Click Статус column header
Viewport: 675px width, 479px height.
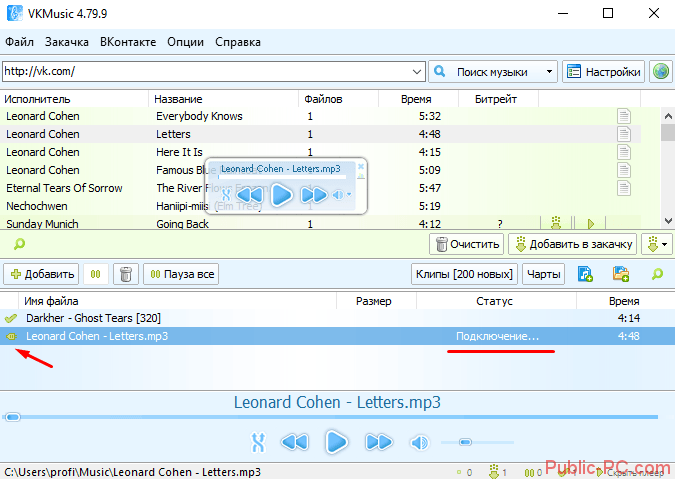pos(496,301)
